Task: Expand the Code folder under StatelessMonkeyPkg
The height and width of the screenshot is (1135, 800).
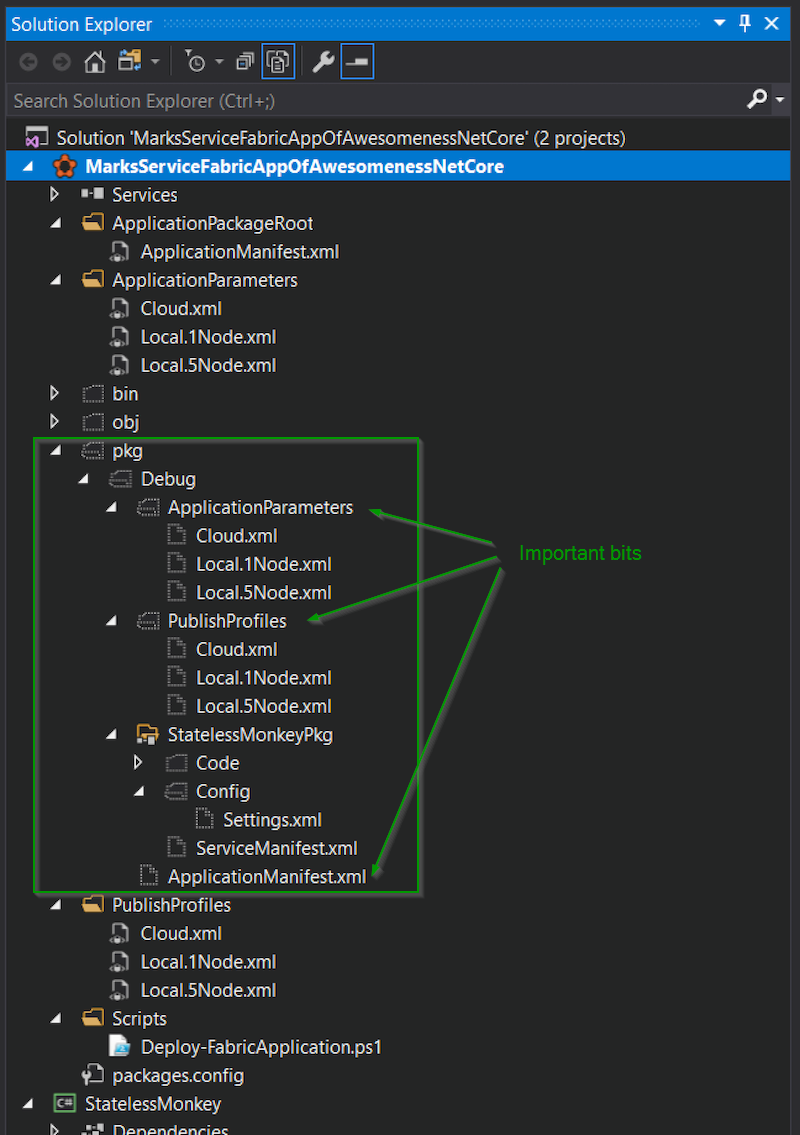Action: [139, 763]
